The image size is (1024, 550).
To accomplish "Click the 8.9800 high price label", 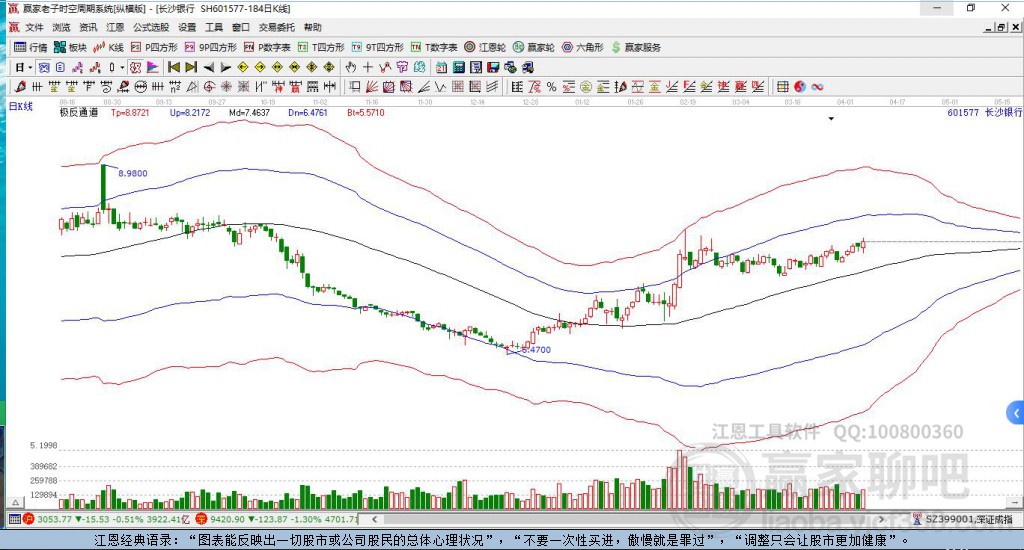I will click(133, 173).
